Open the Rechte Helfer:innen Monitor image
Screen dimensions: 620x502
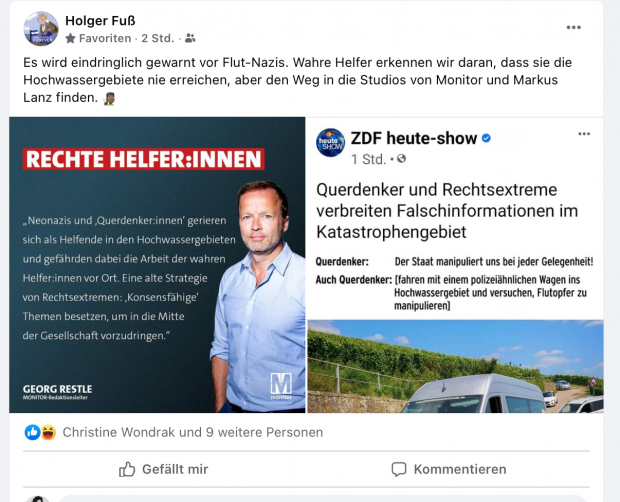[x=157, y=265]
